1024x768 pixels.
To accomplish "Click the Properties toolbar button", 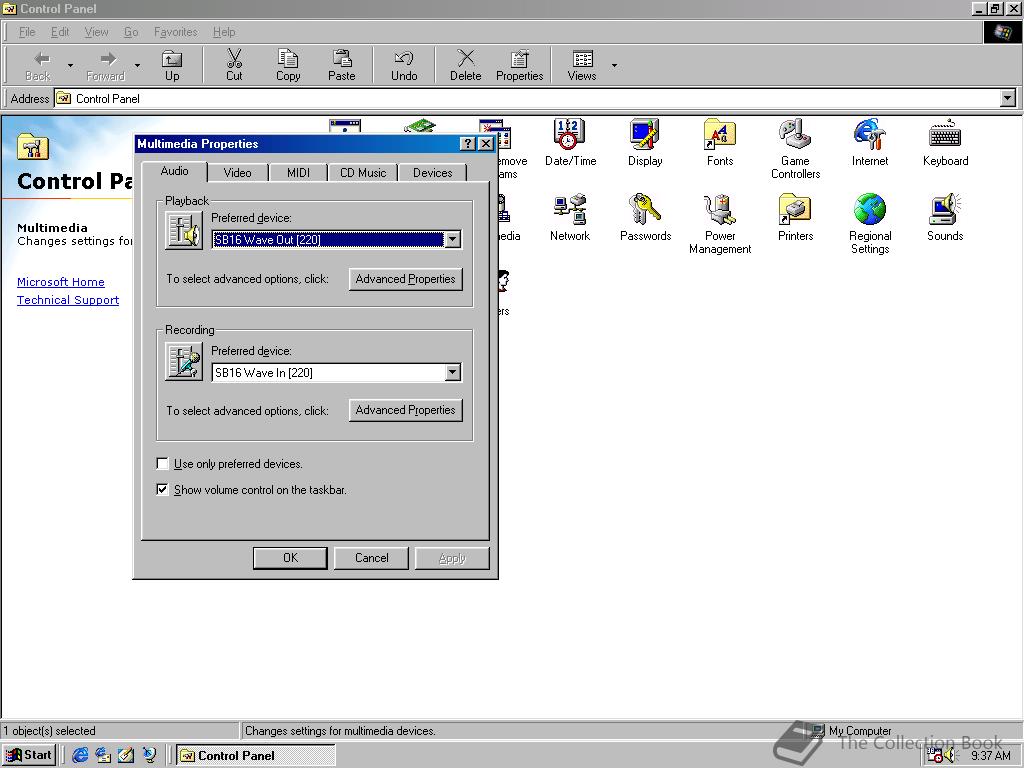I will [519, 65].
